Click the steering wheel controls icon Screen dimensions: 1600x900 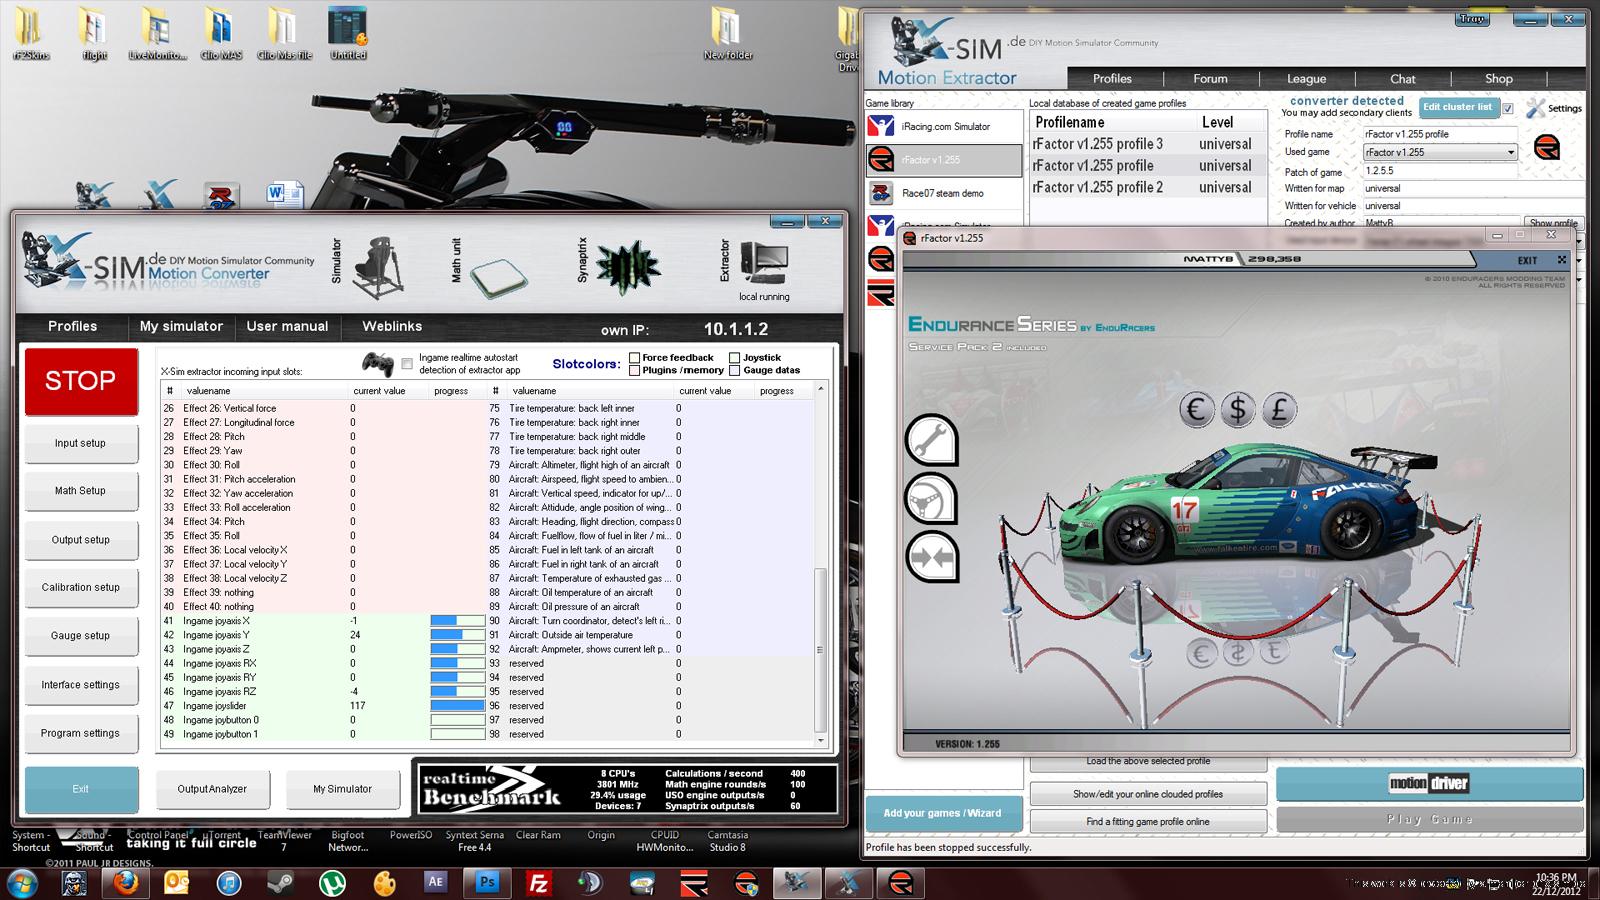931,498
